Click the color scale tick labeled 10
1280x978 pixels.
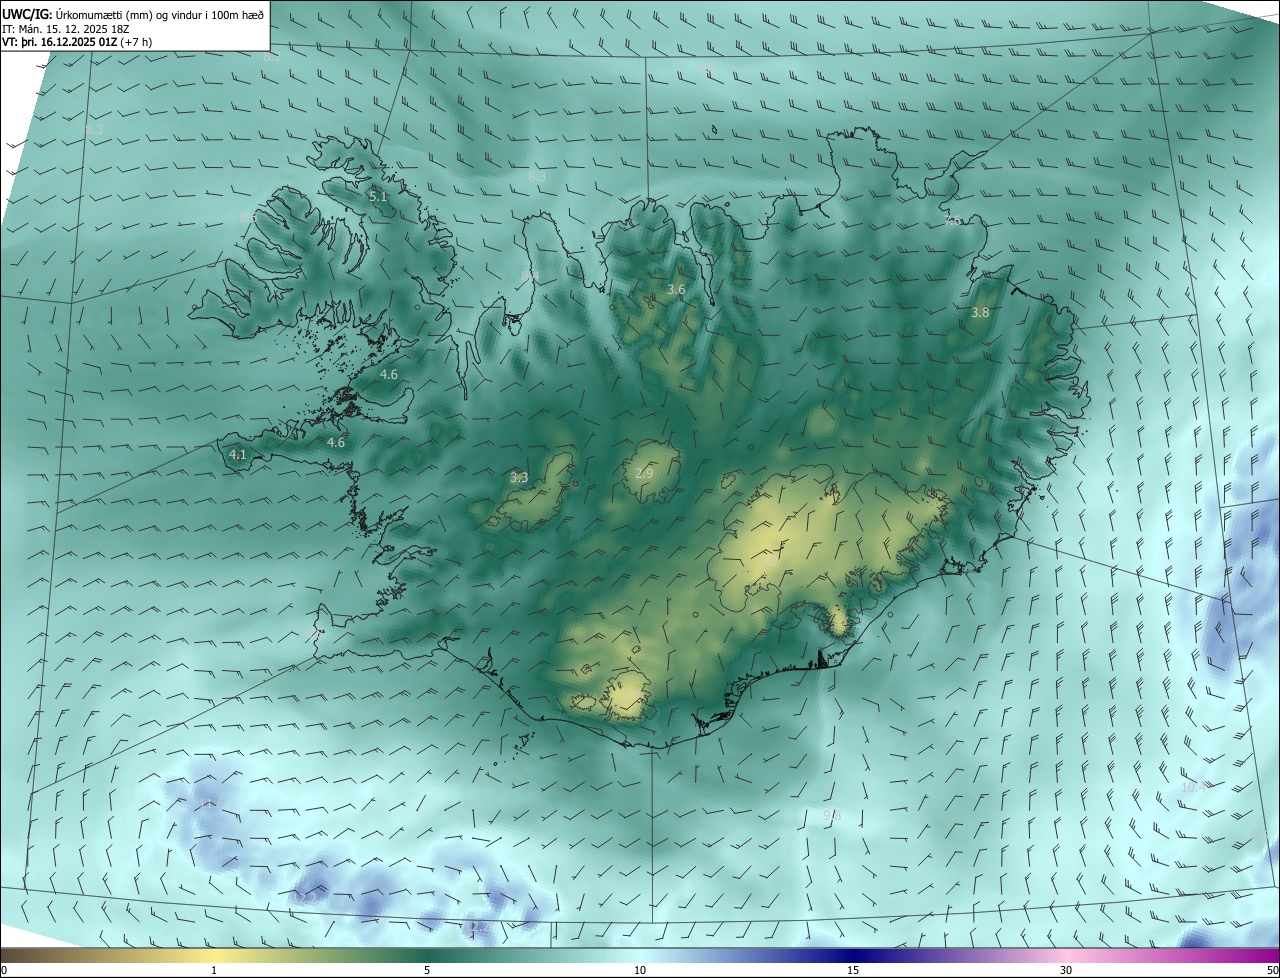640,970
